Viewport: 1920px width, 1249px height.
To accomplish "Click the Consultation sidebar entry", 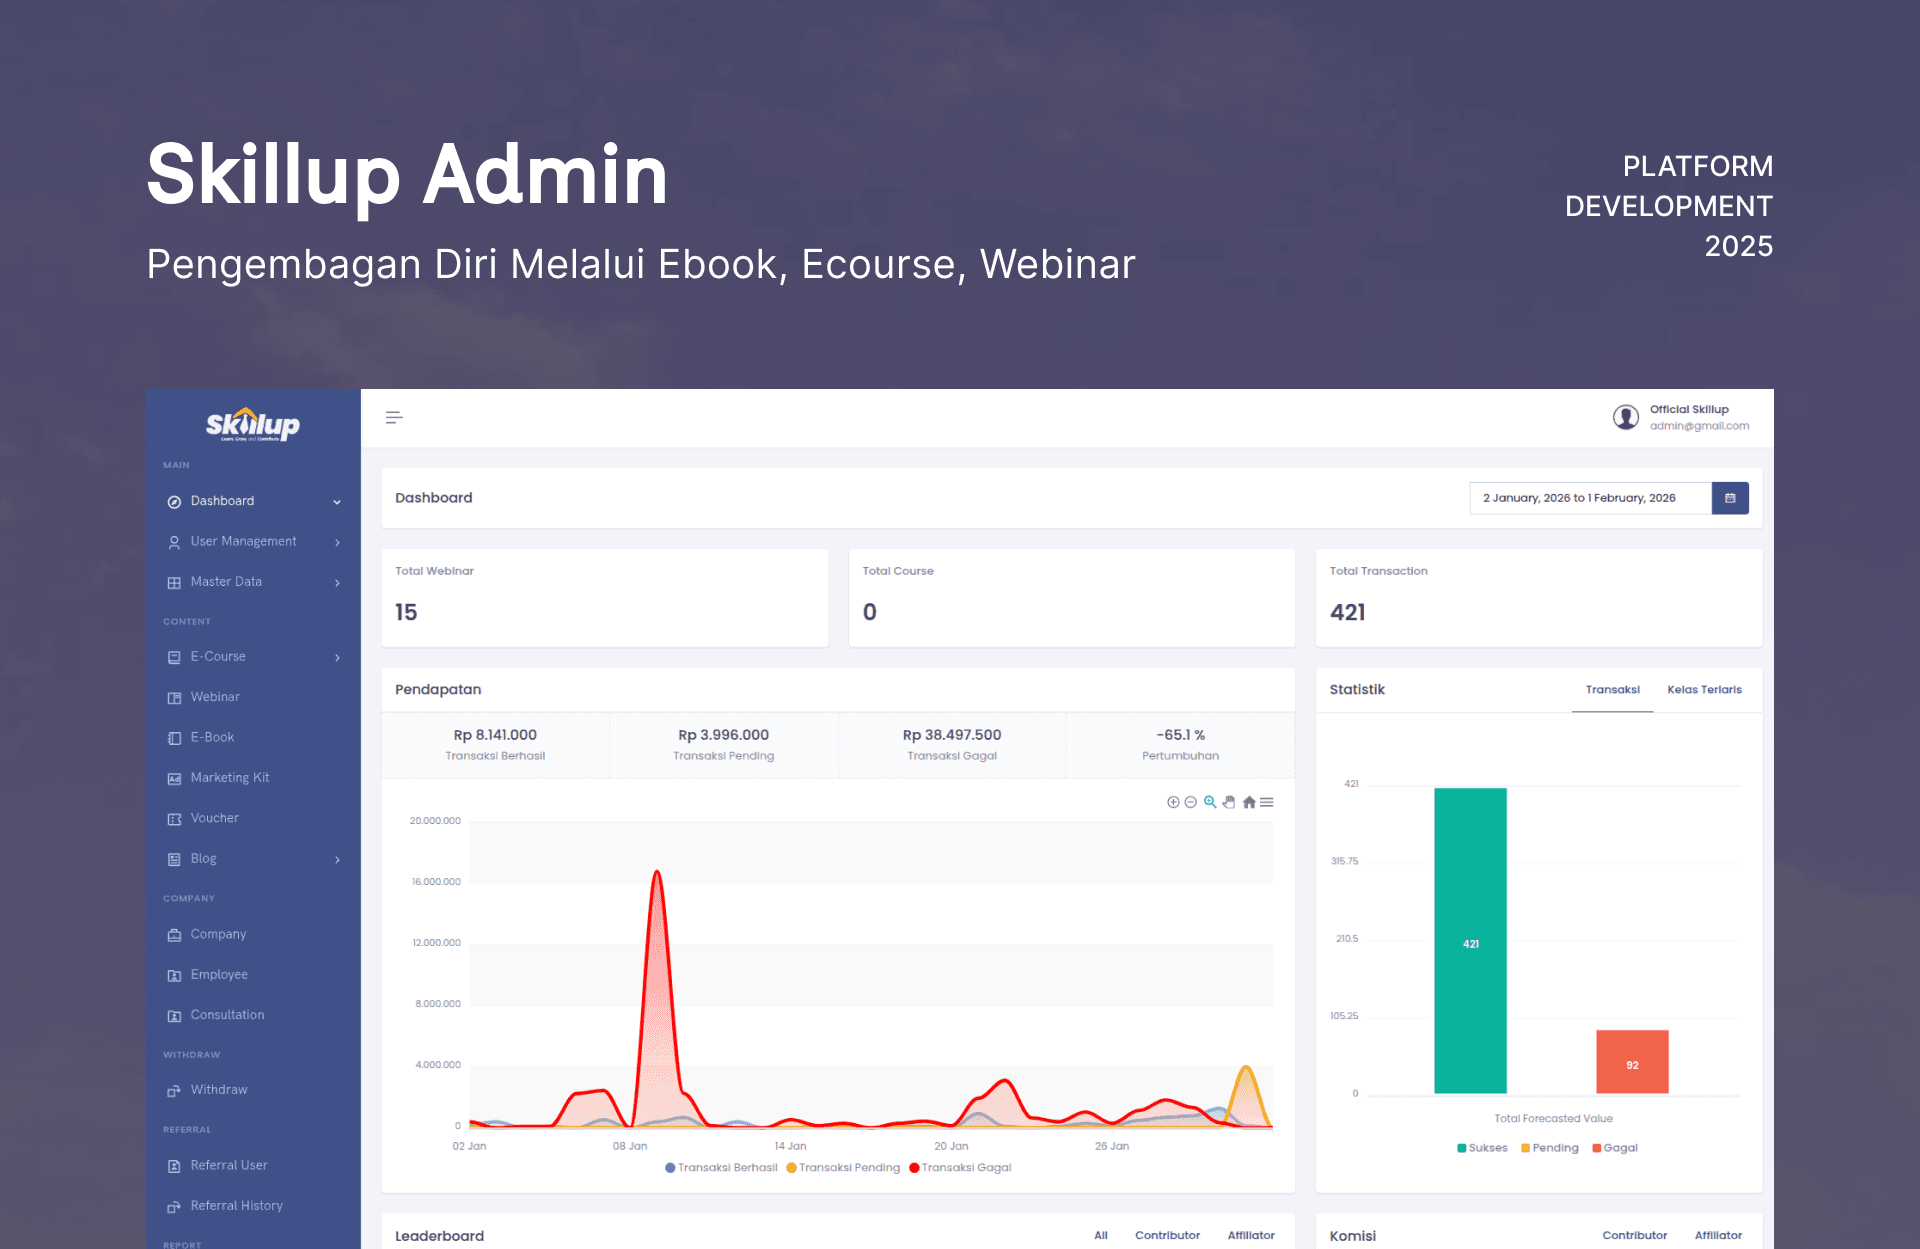I will click(x=228, y=1014).
